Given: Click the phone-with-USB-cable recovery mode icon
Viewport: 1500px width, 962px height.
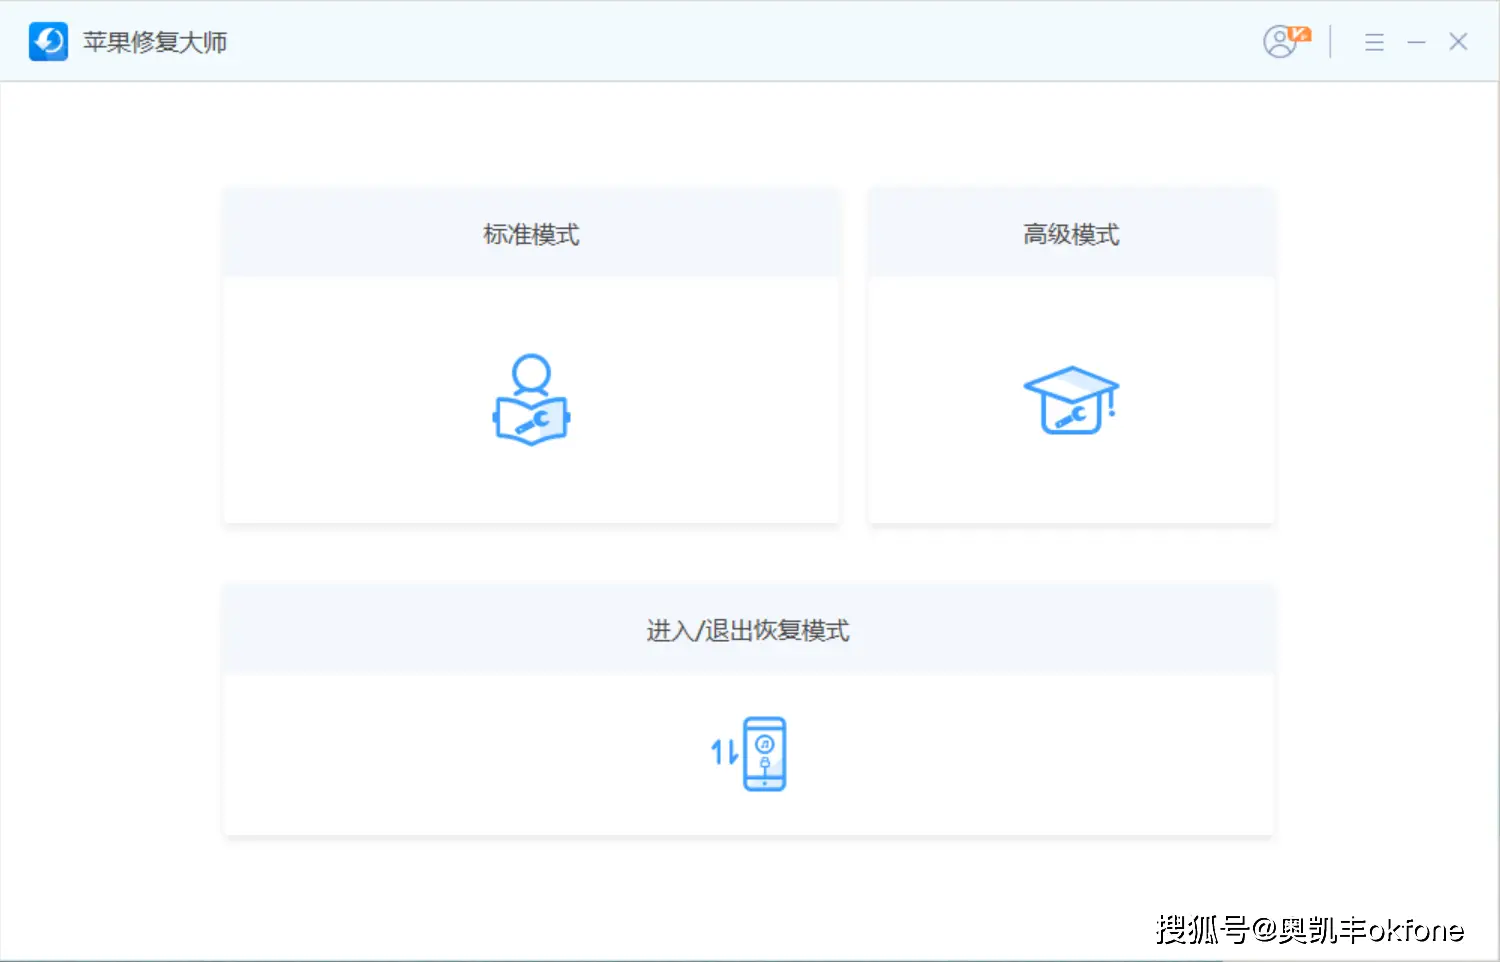Looking at the screenshot, I should [x=763, y=754].
